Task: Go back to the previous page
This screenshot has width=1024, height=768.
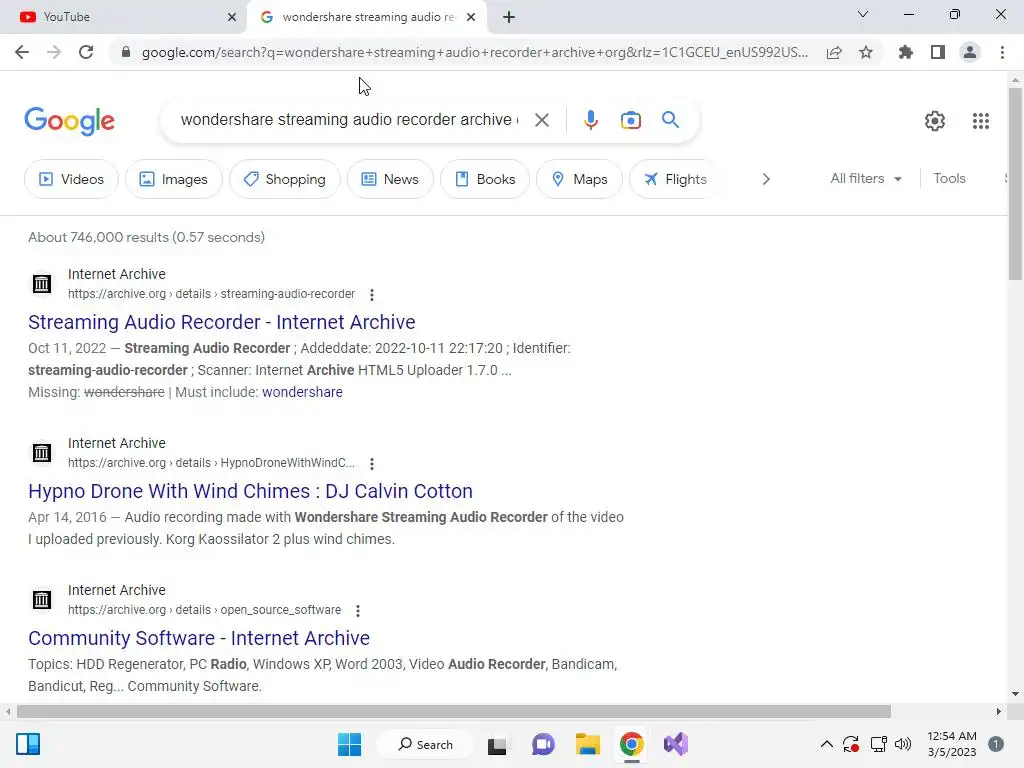Action: pyautogui.click(x=22, y=52)
